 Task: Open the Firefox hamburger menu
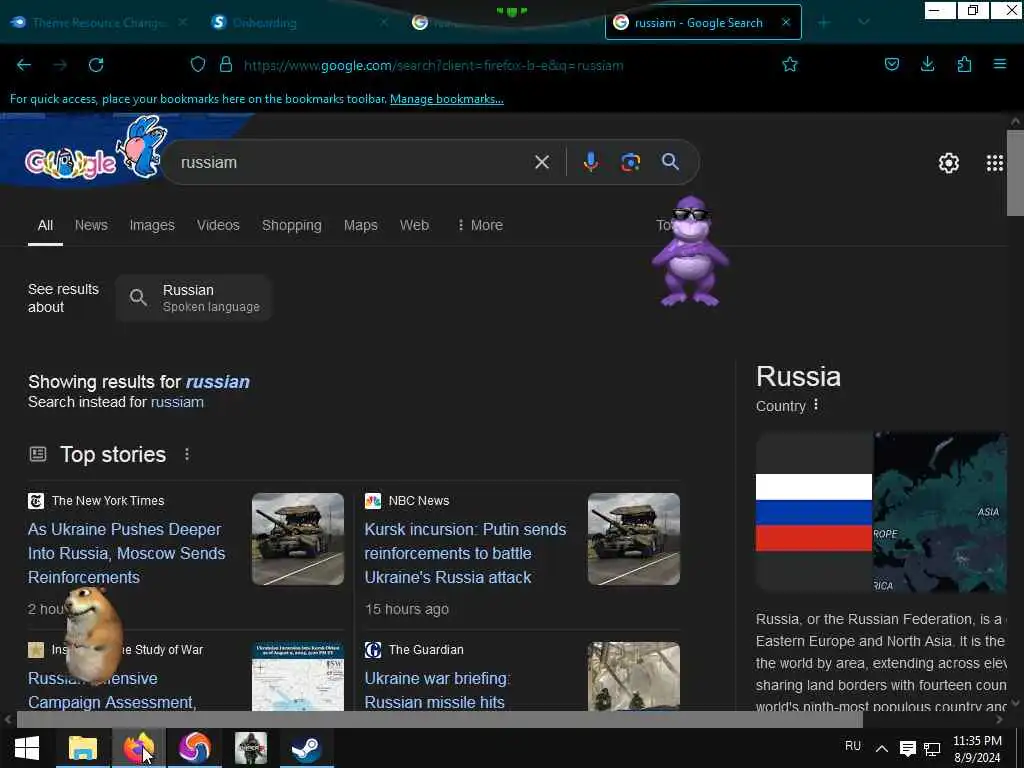(1000, 64)
